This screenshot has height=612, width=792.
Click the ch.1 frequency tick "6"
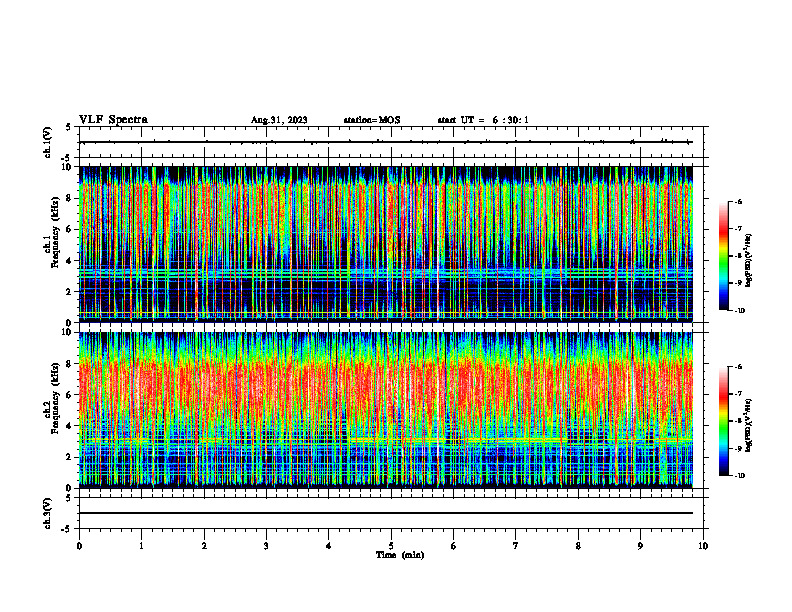point(70,229)
